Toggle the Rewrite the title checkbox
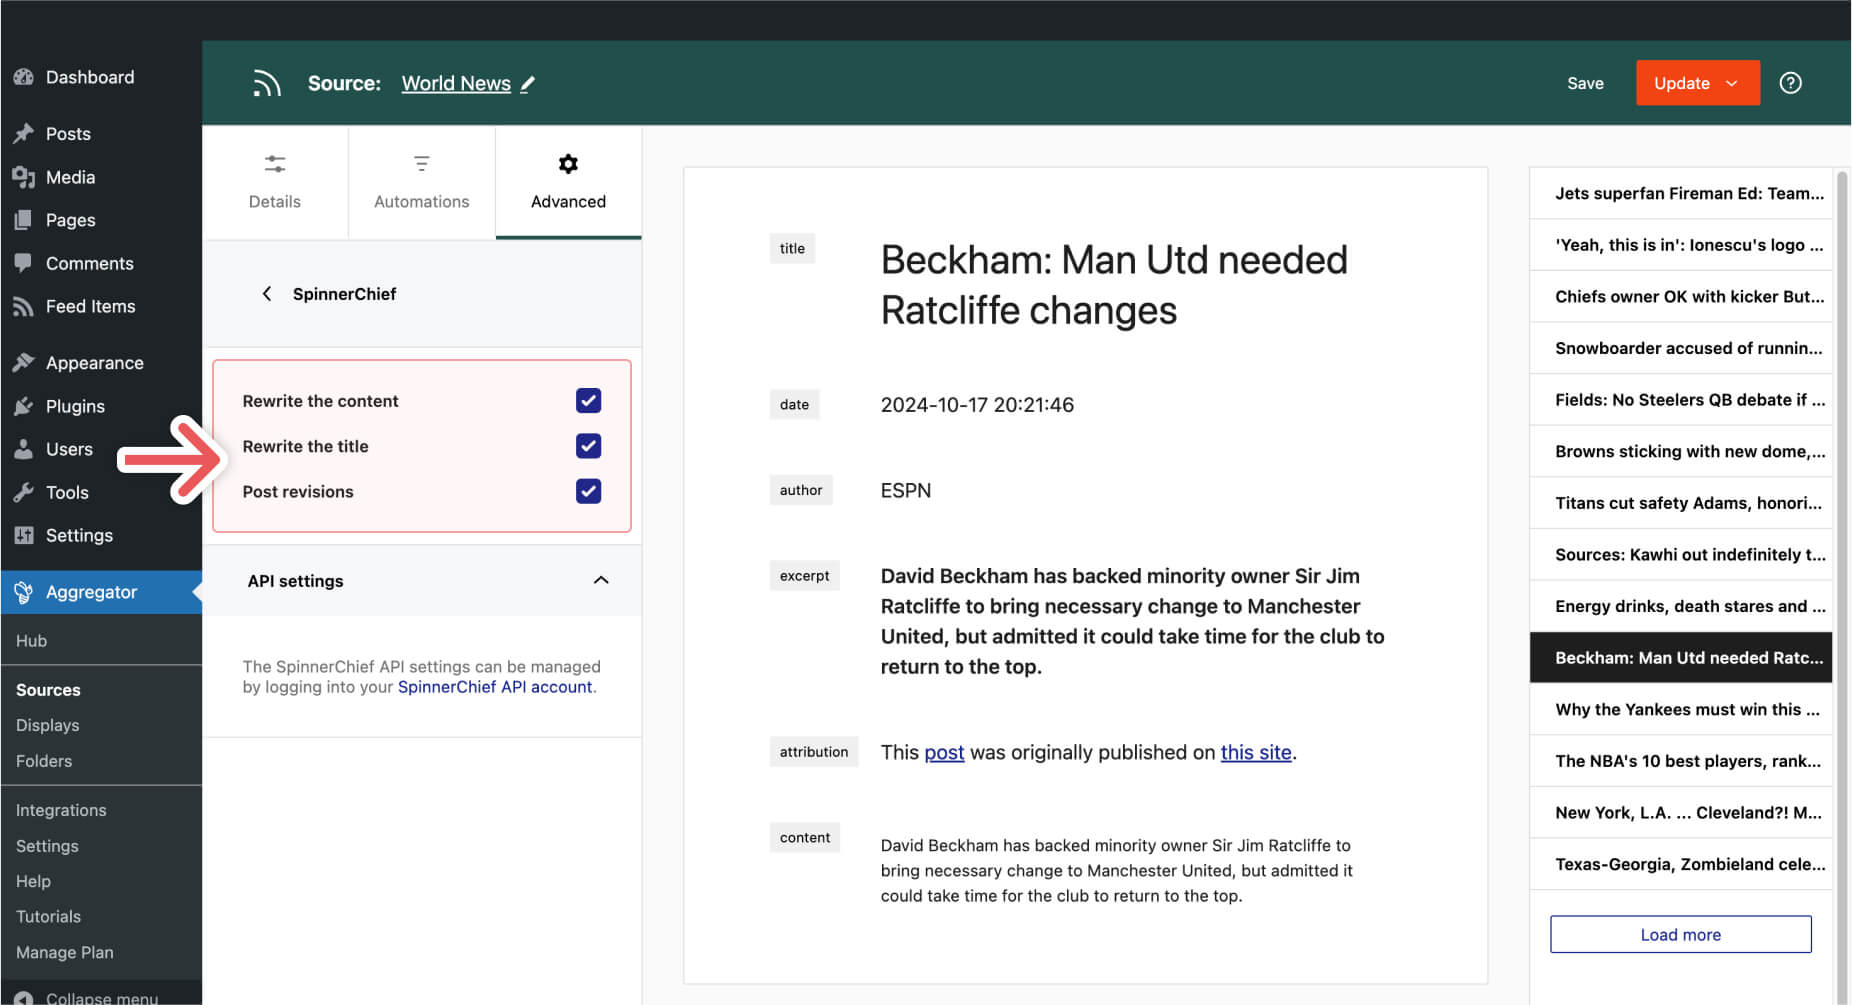Screen dimensions: 1852x1005 pos(588,446)
